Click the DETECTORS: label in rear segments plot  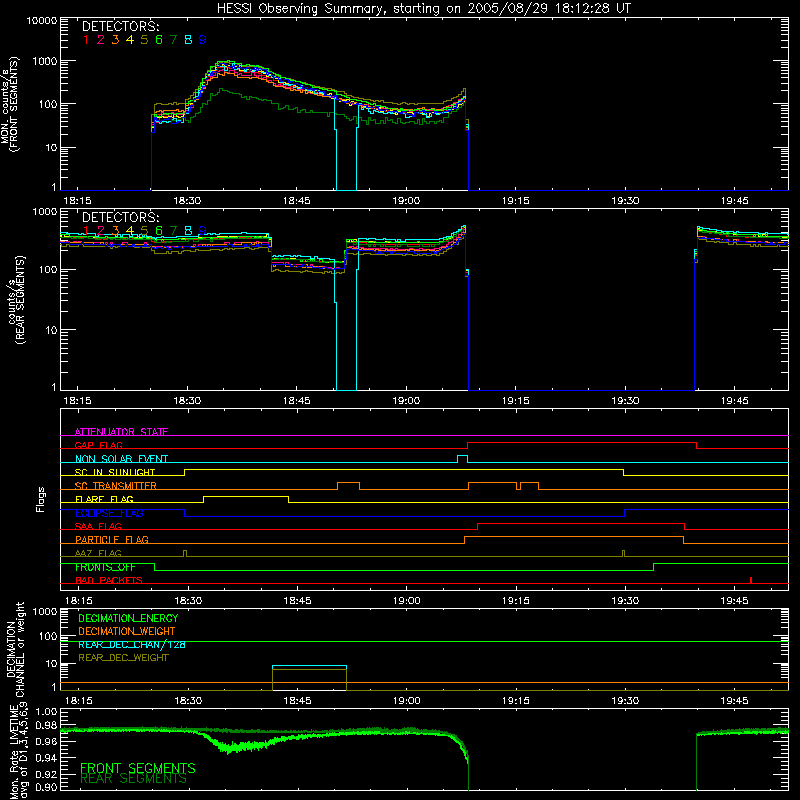[120, 218]
